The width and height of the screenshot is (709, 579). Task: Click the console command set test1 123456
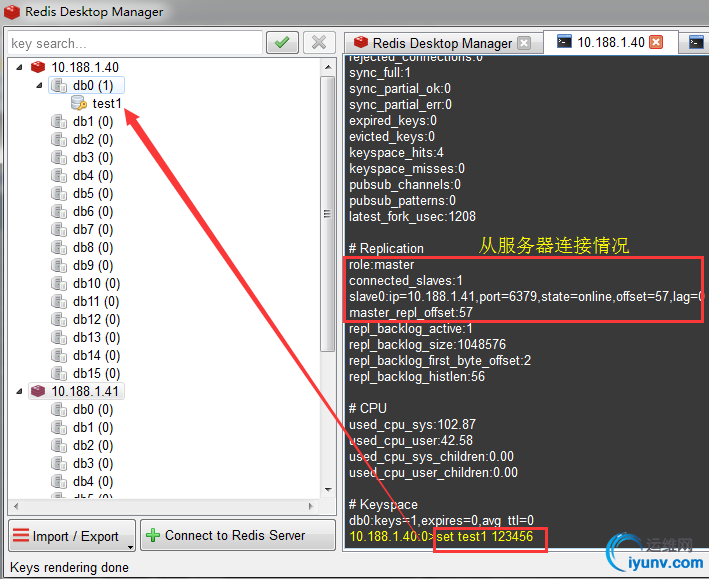coord(485,537)
